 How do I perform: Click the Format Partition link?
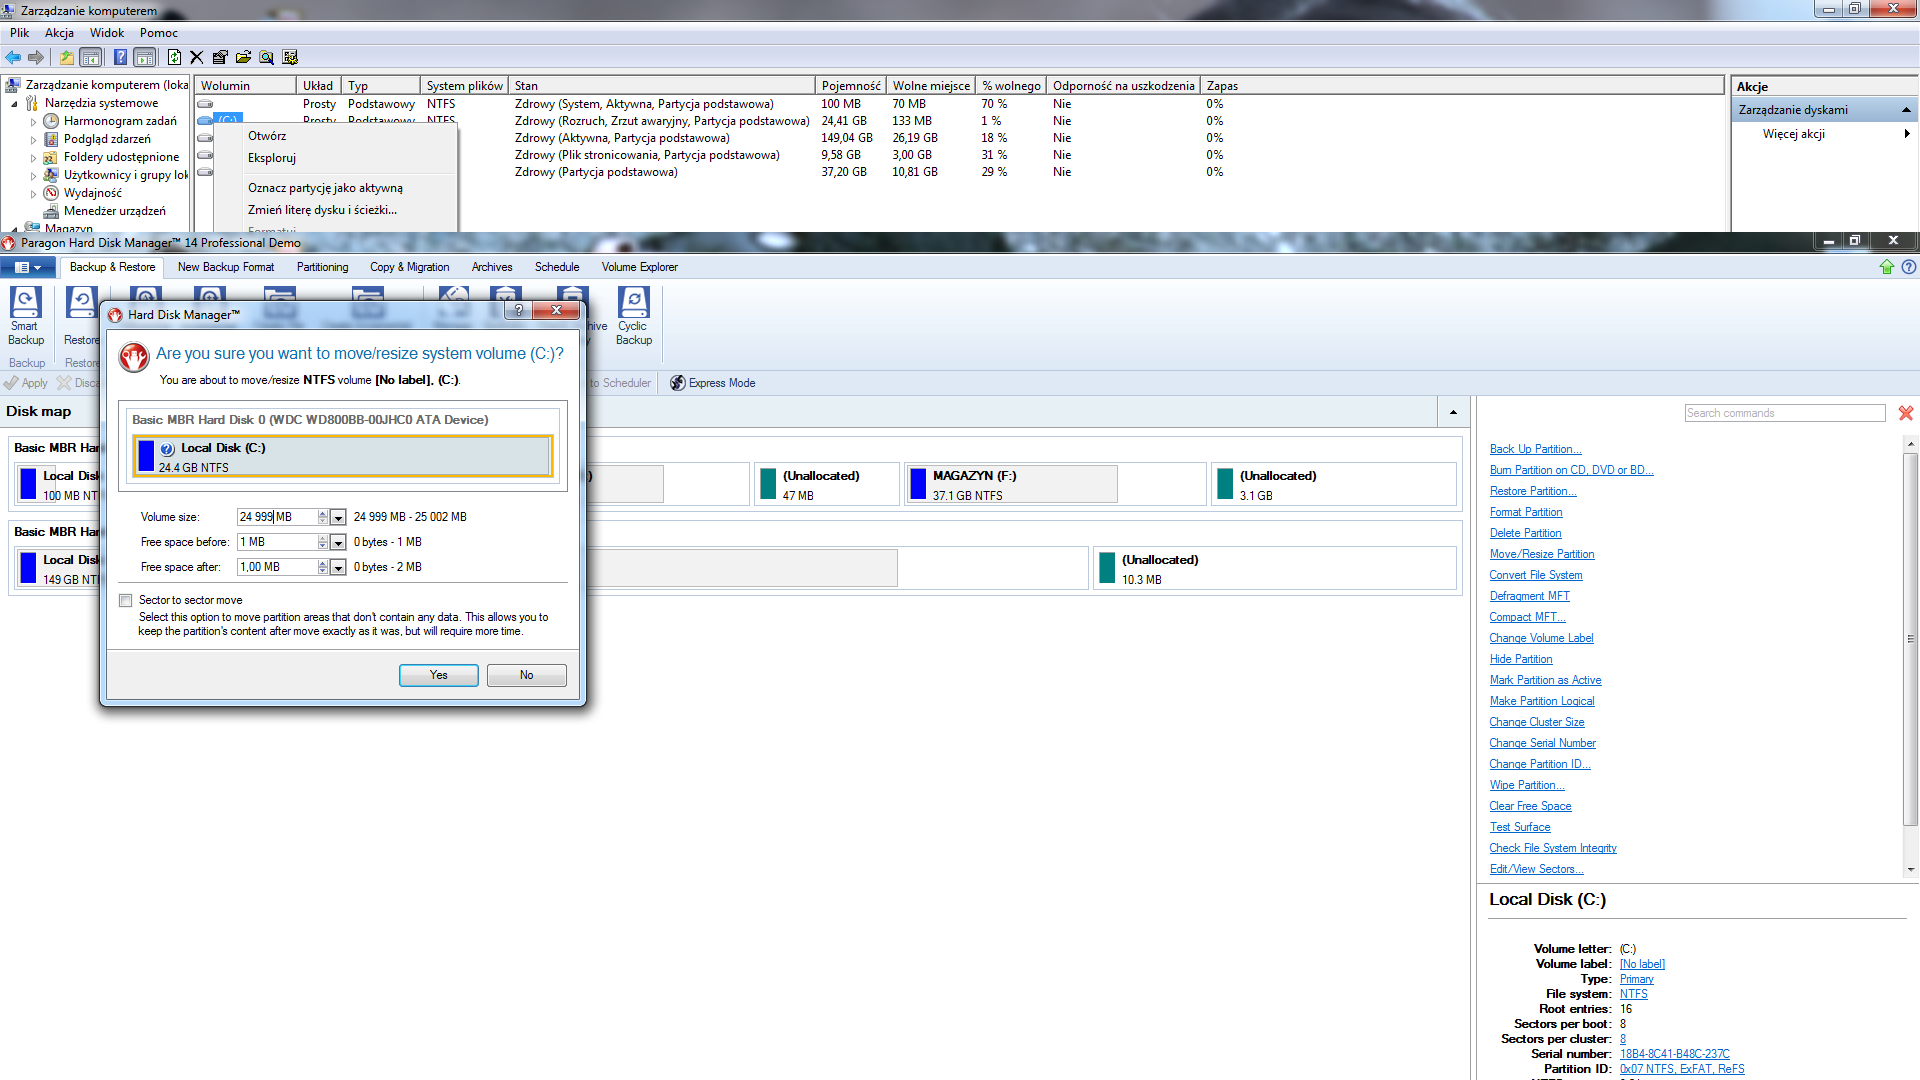(x=1526, y=512)
